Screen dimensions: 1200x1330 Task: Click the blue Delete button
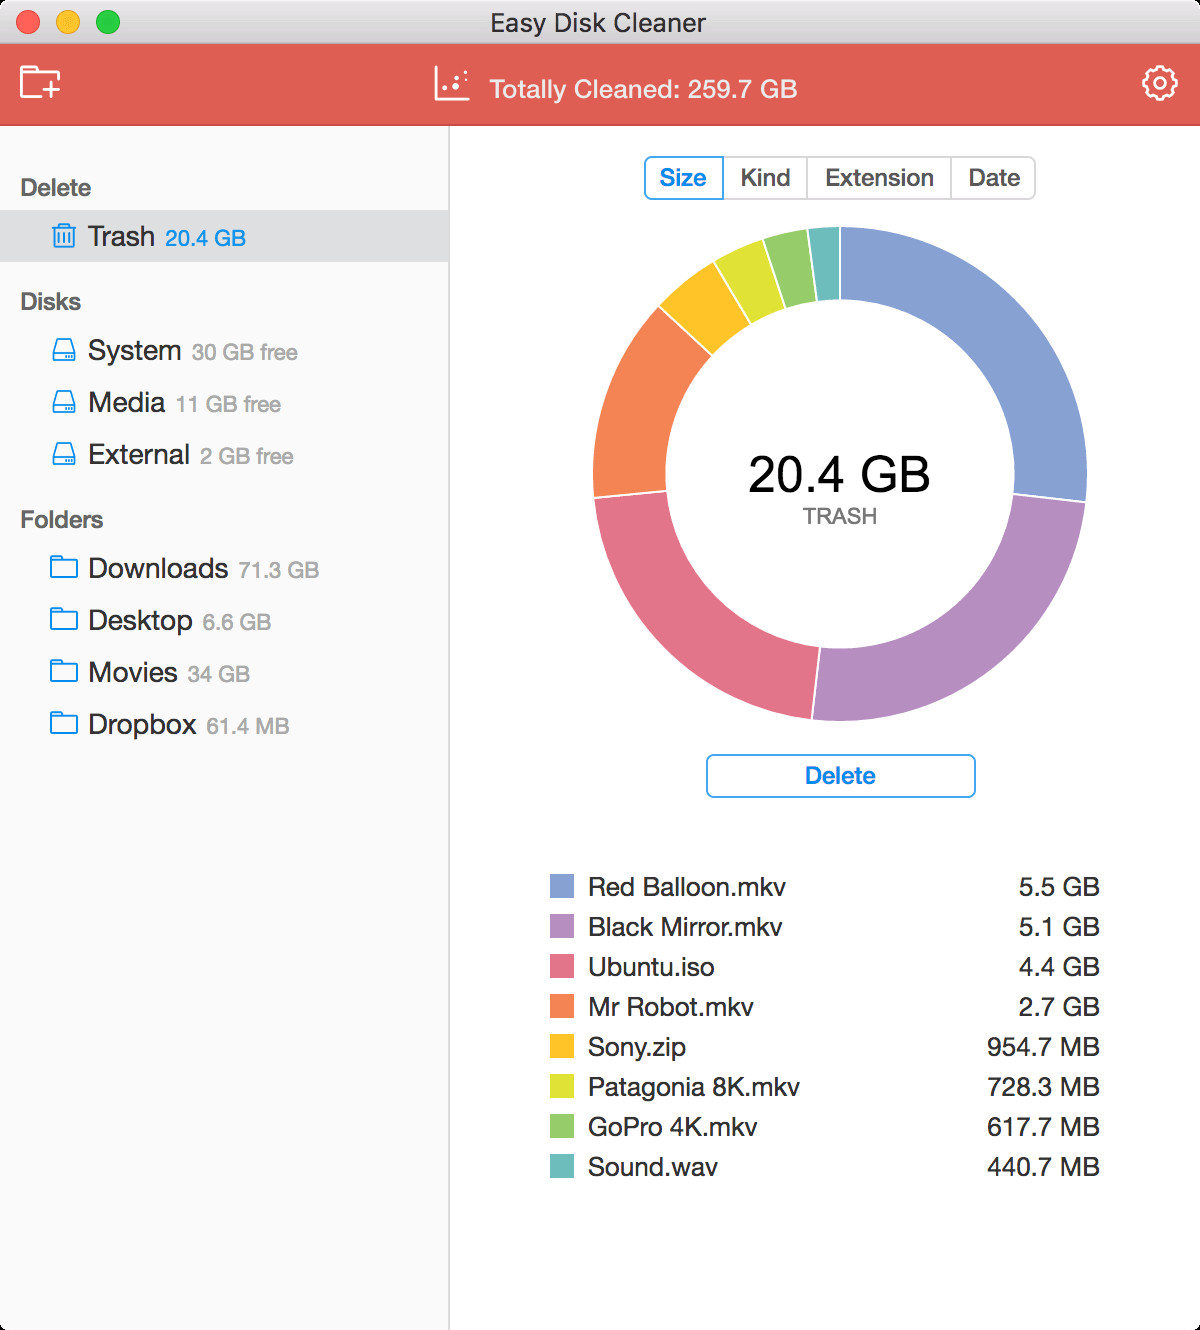point(841,776)
